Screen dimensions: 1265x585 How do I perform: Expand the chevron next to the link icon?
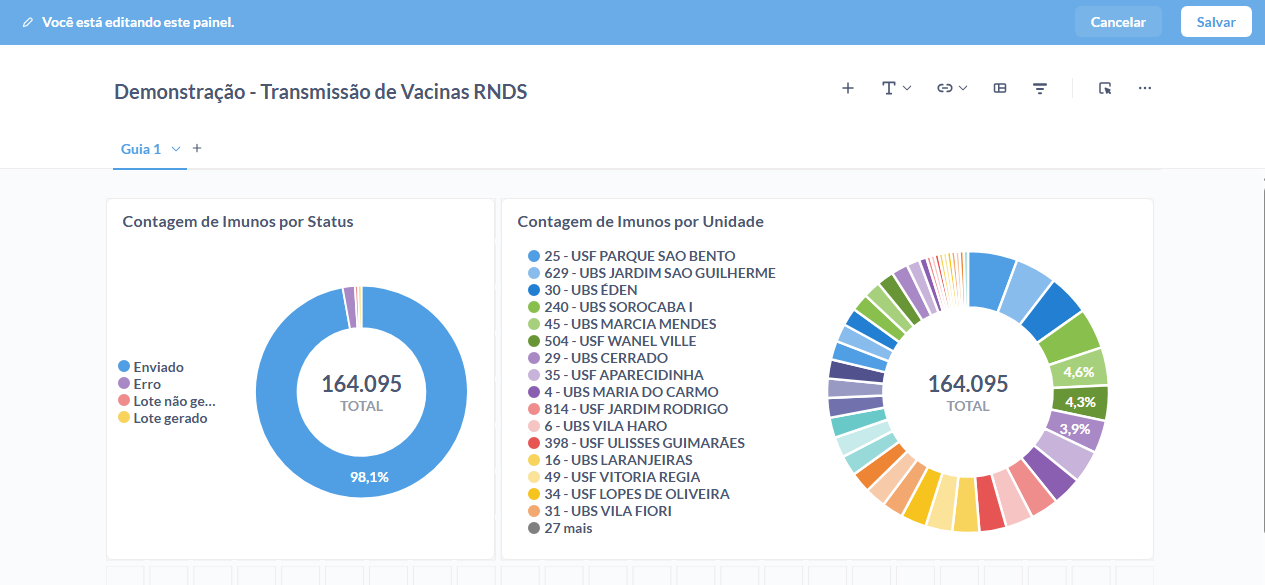[963, 88]
